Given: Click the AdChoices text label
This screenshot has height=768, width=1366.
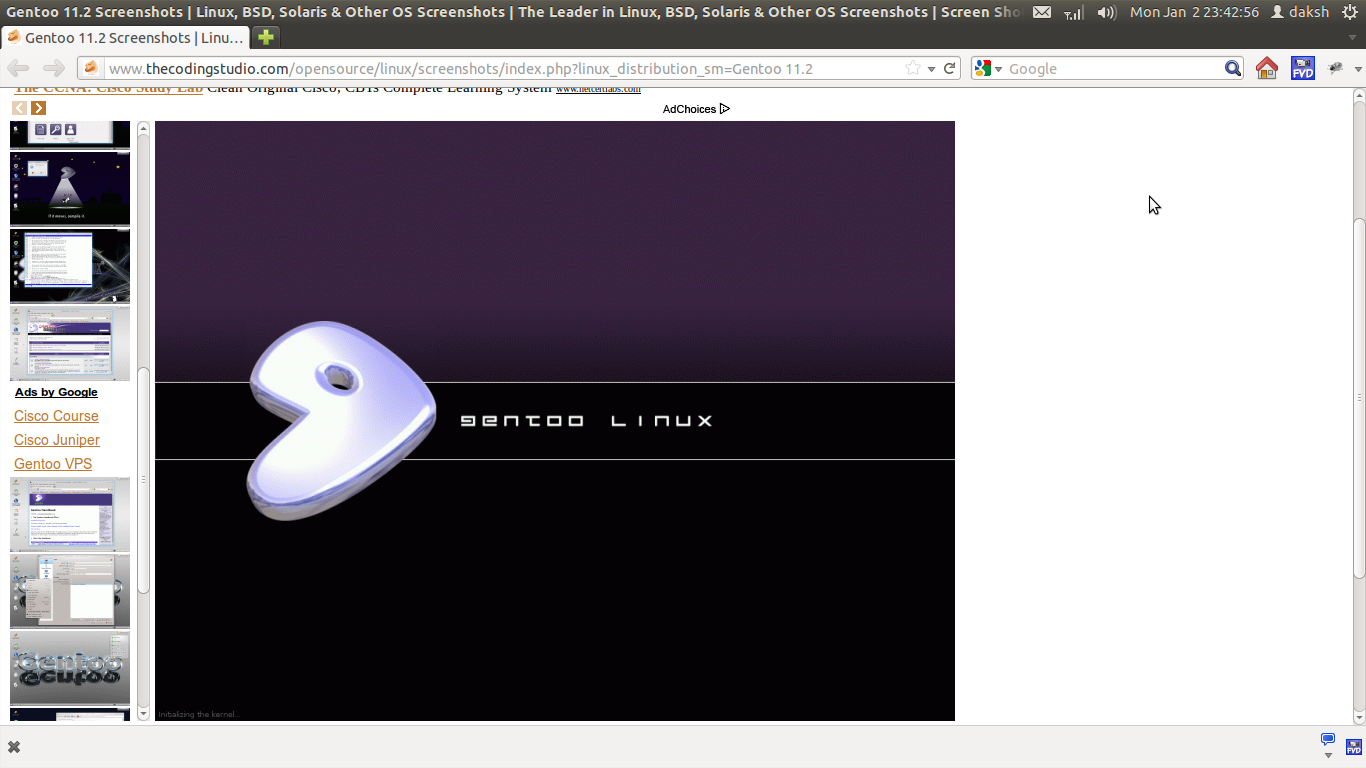Looking at the screenshot, I should click(x=689, y=109).
